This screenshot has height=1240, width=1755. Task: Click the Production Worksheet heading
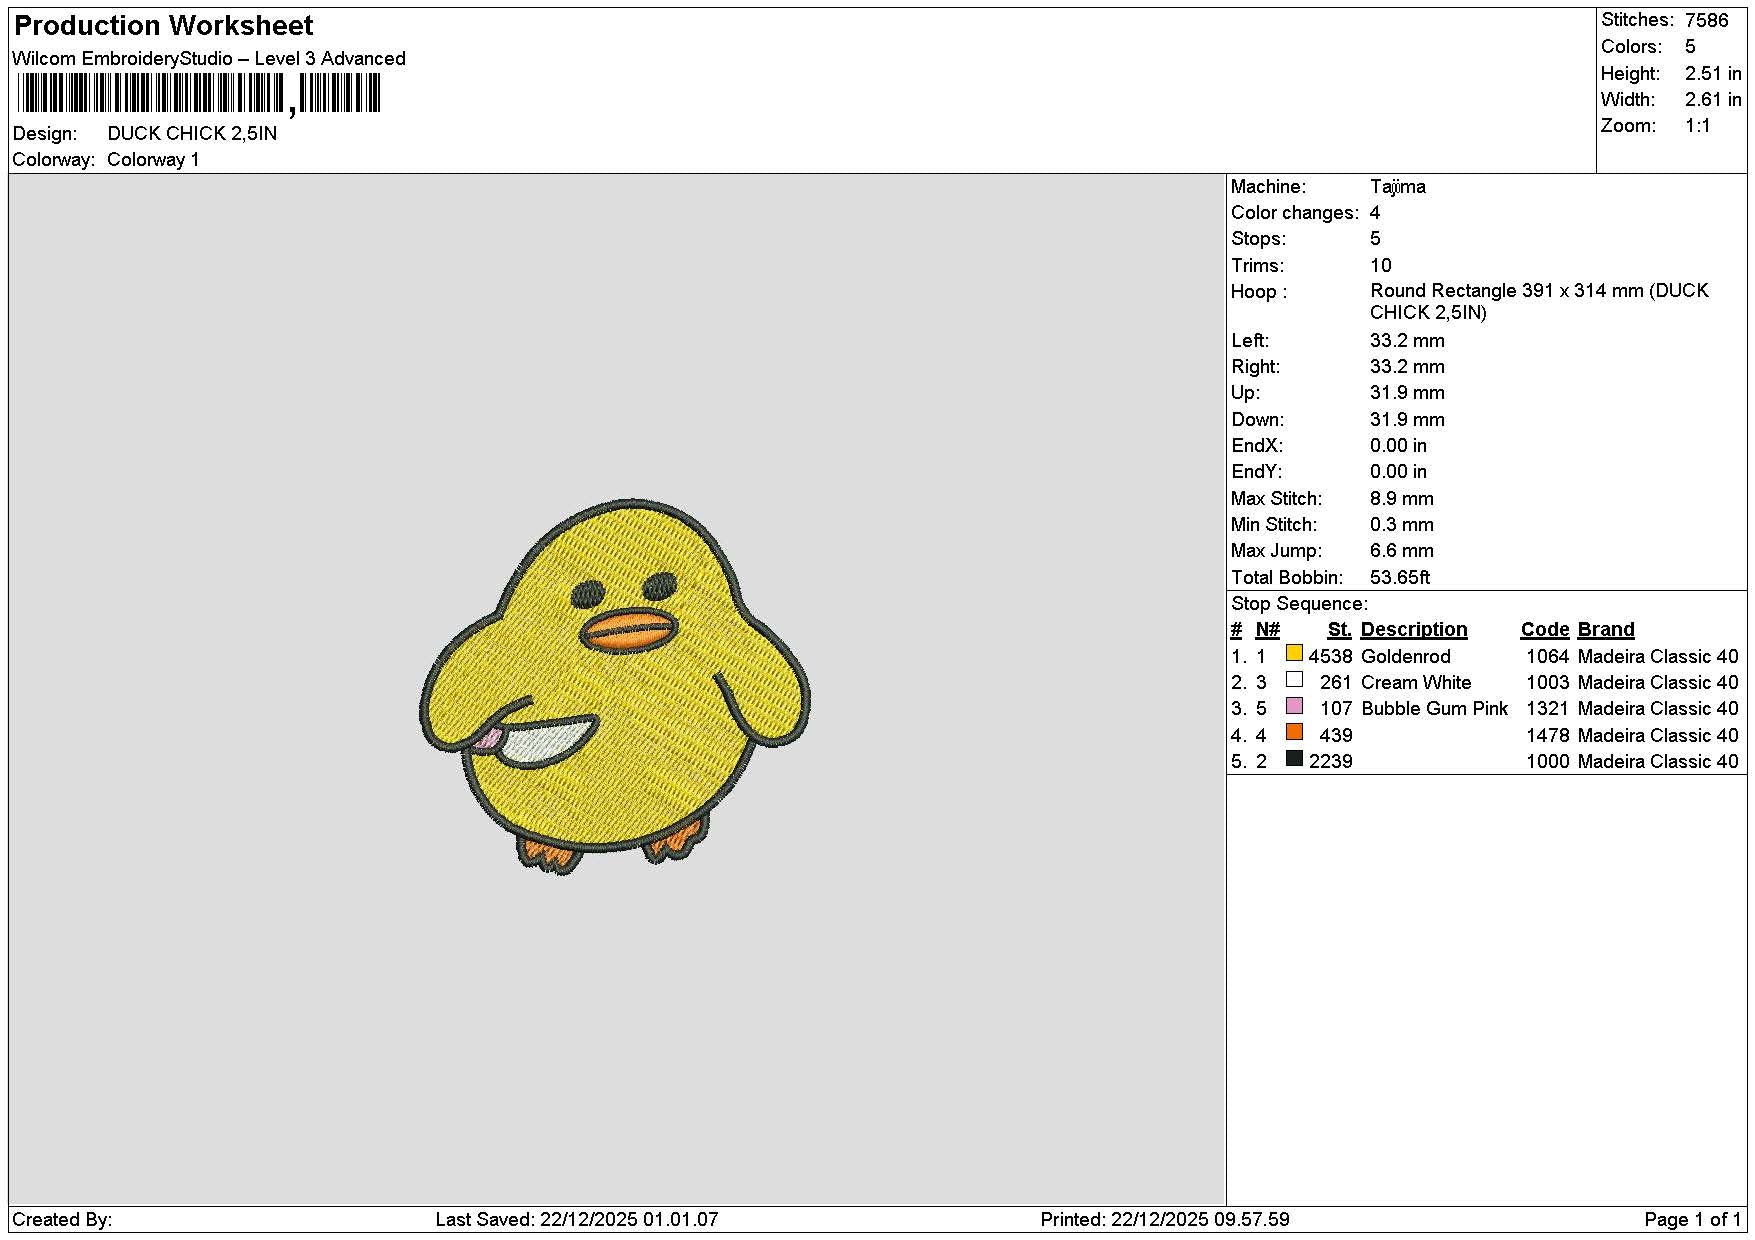pos(164,26)
